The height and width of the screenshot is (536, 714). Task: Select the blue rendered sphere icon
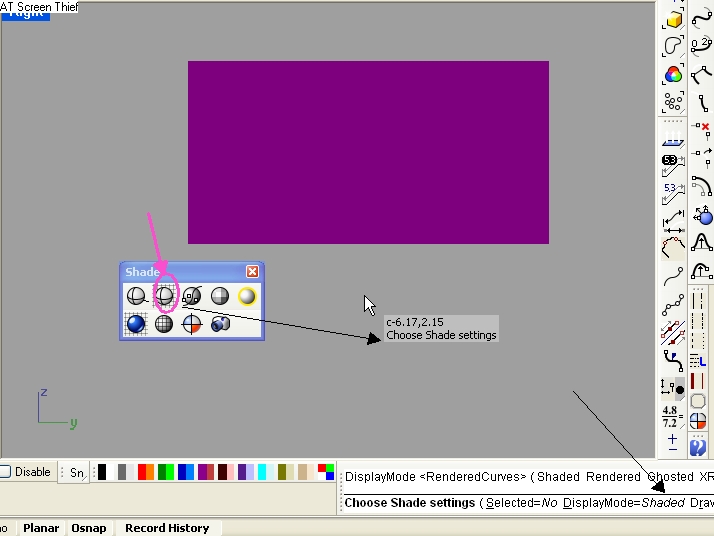point(136,324)
